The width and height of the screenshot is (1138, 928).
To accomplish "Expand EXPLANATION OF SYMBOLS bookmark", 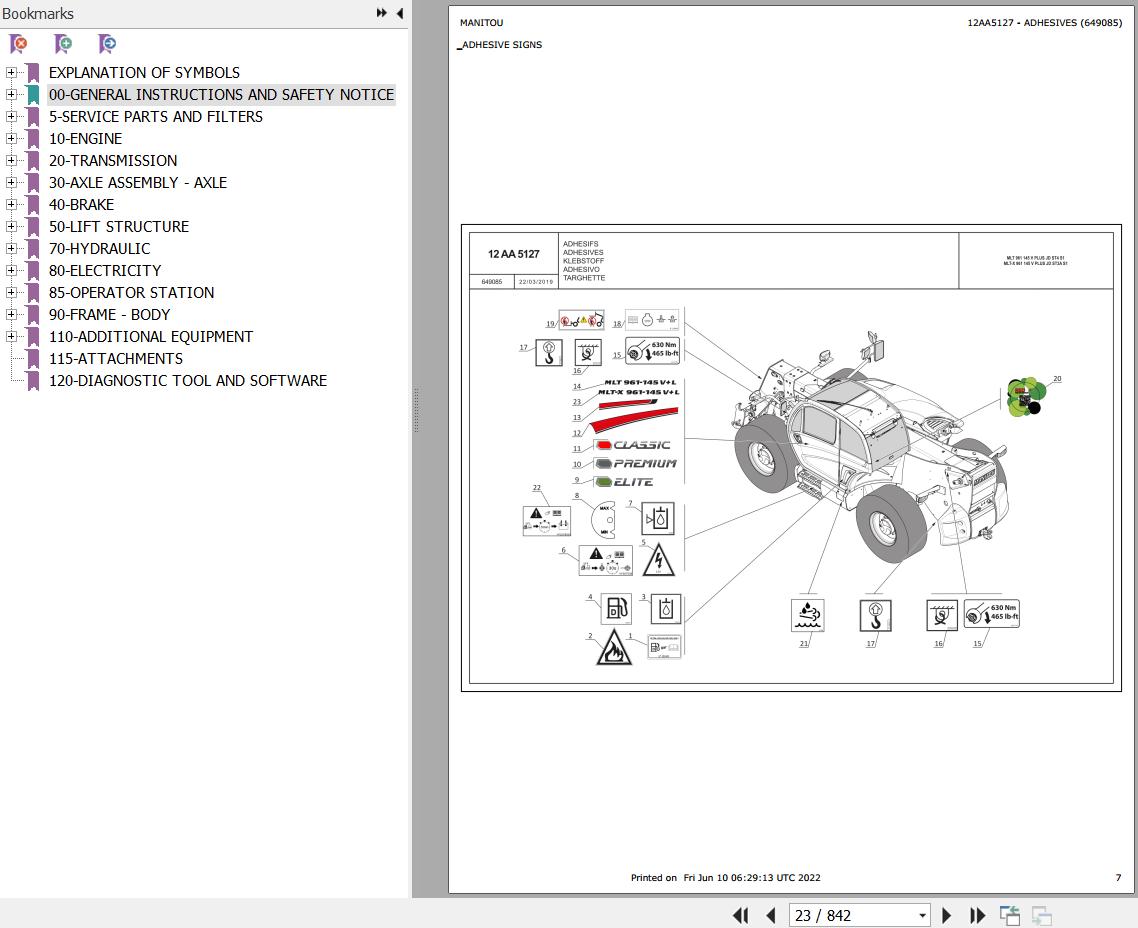I will 11,73.
